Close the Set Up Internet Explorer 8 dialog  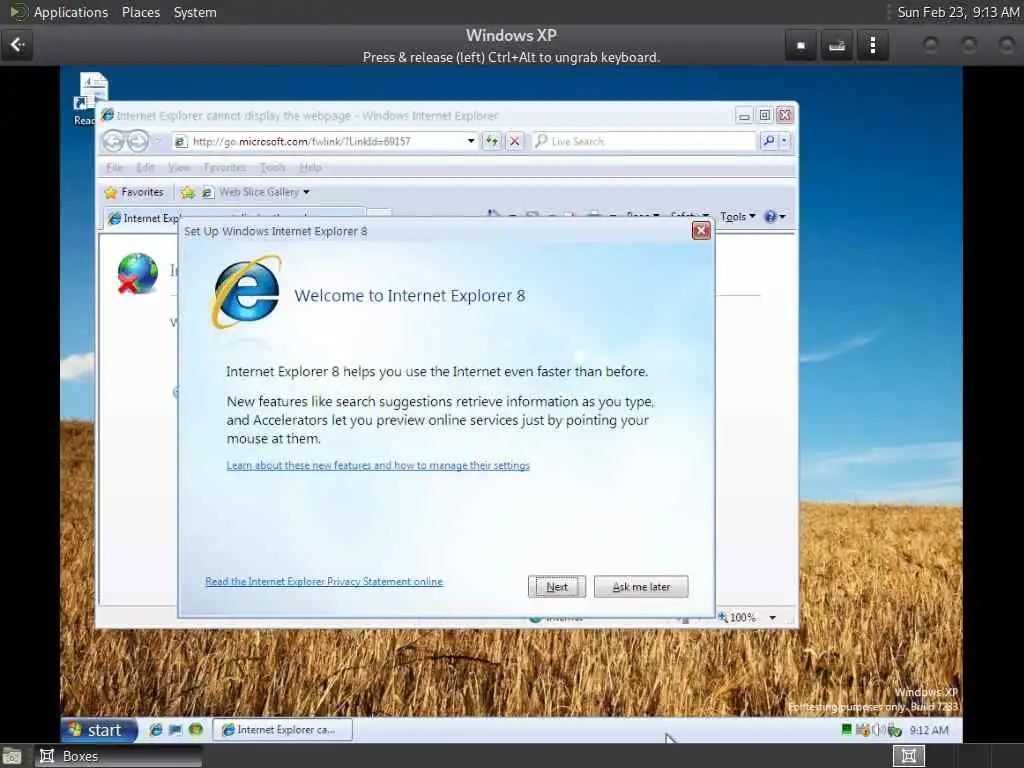click(x=701, y=231)
